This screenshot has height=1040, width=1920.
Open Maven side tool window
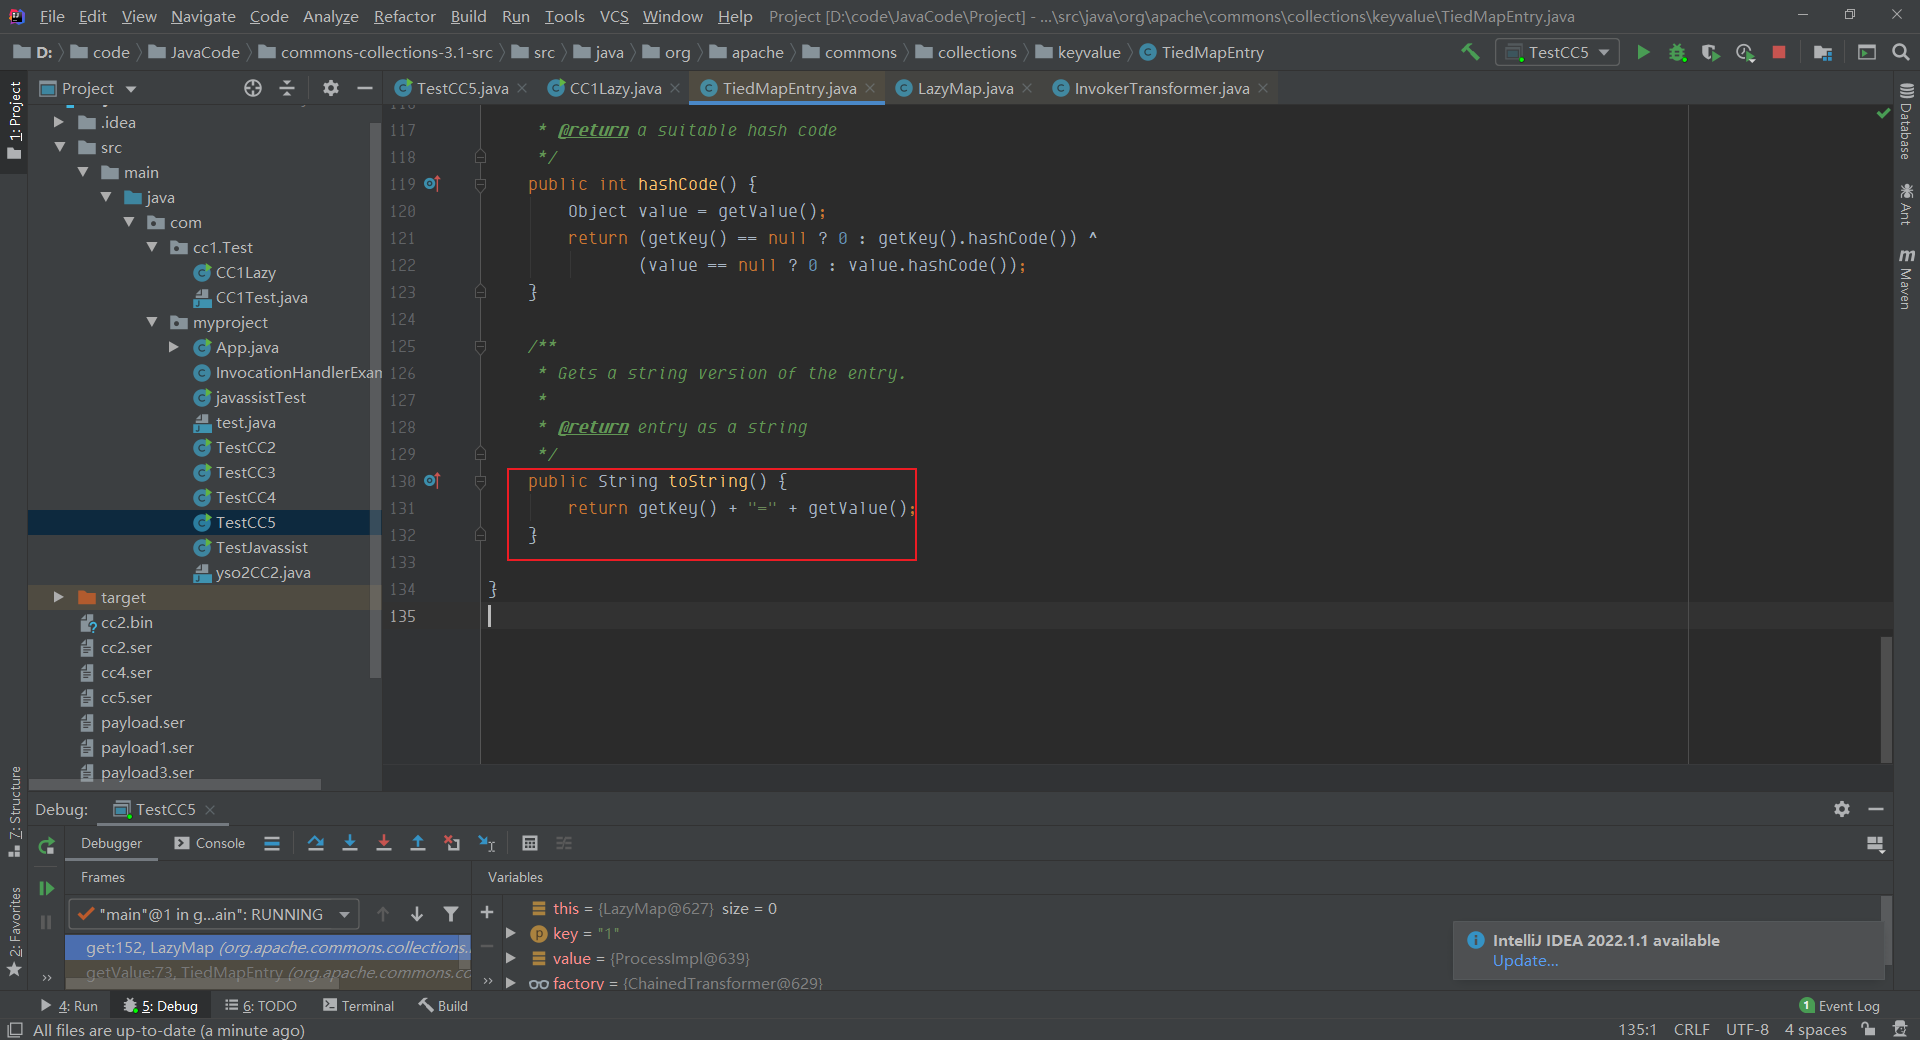pyautogui.click(x=1906, y=280)
